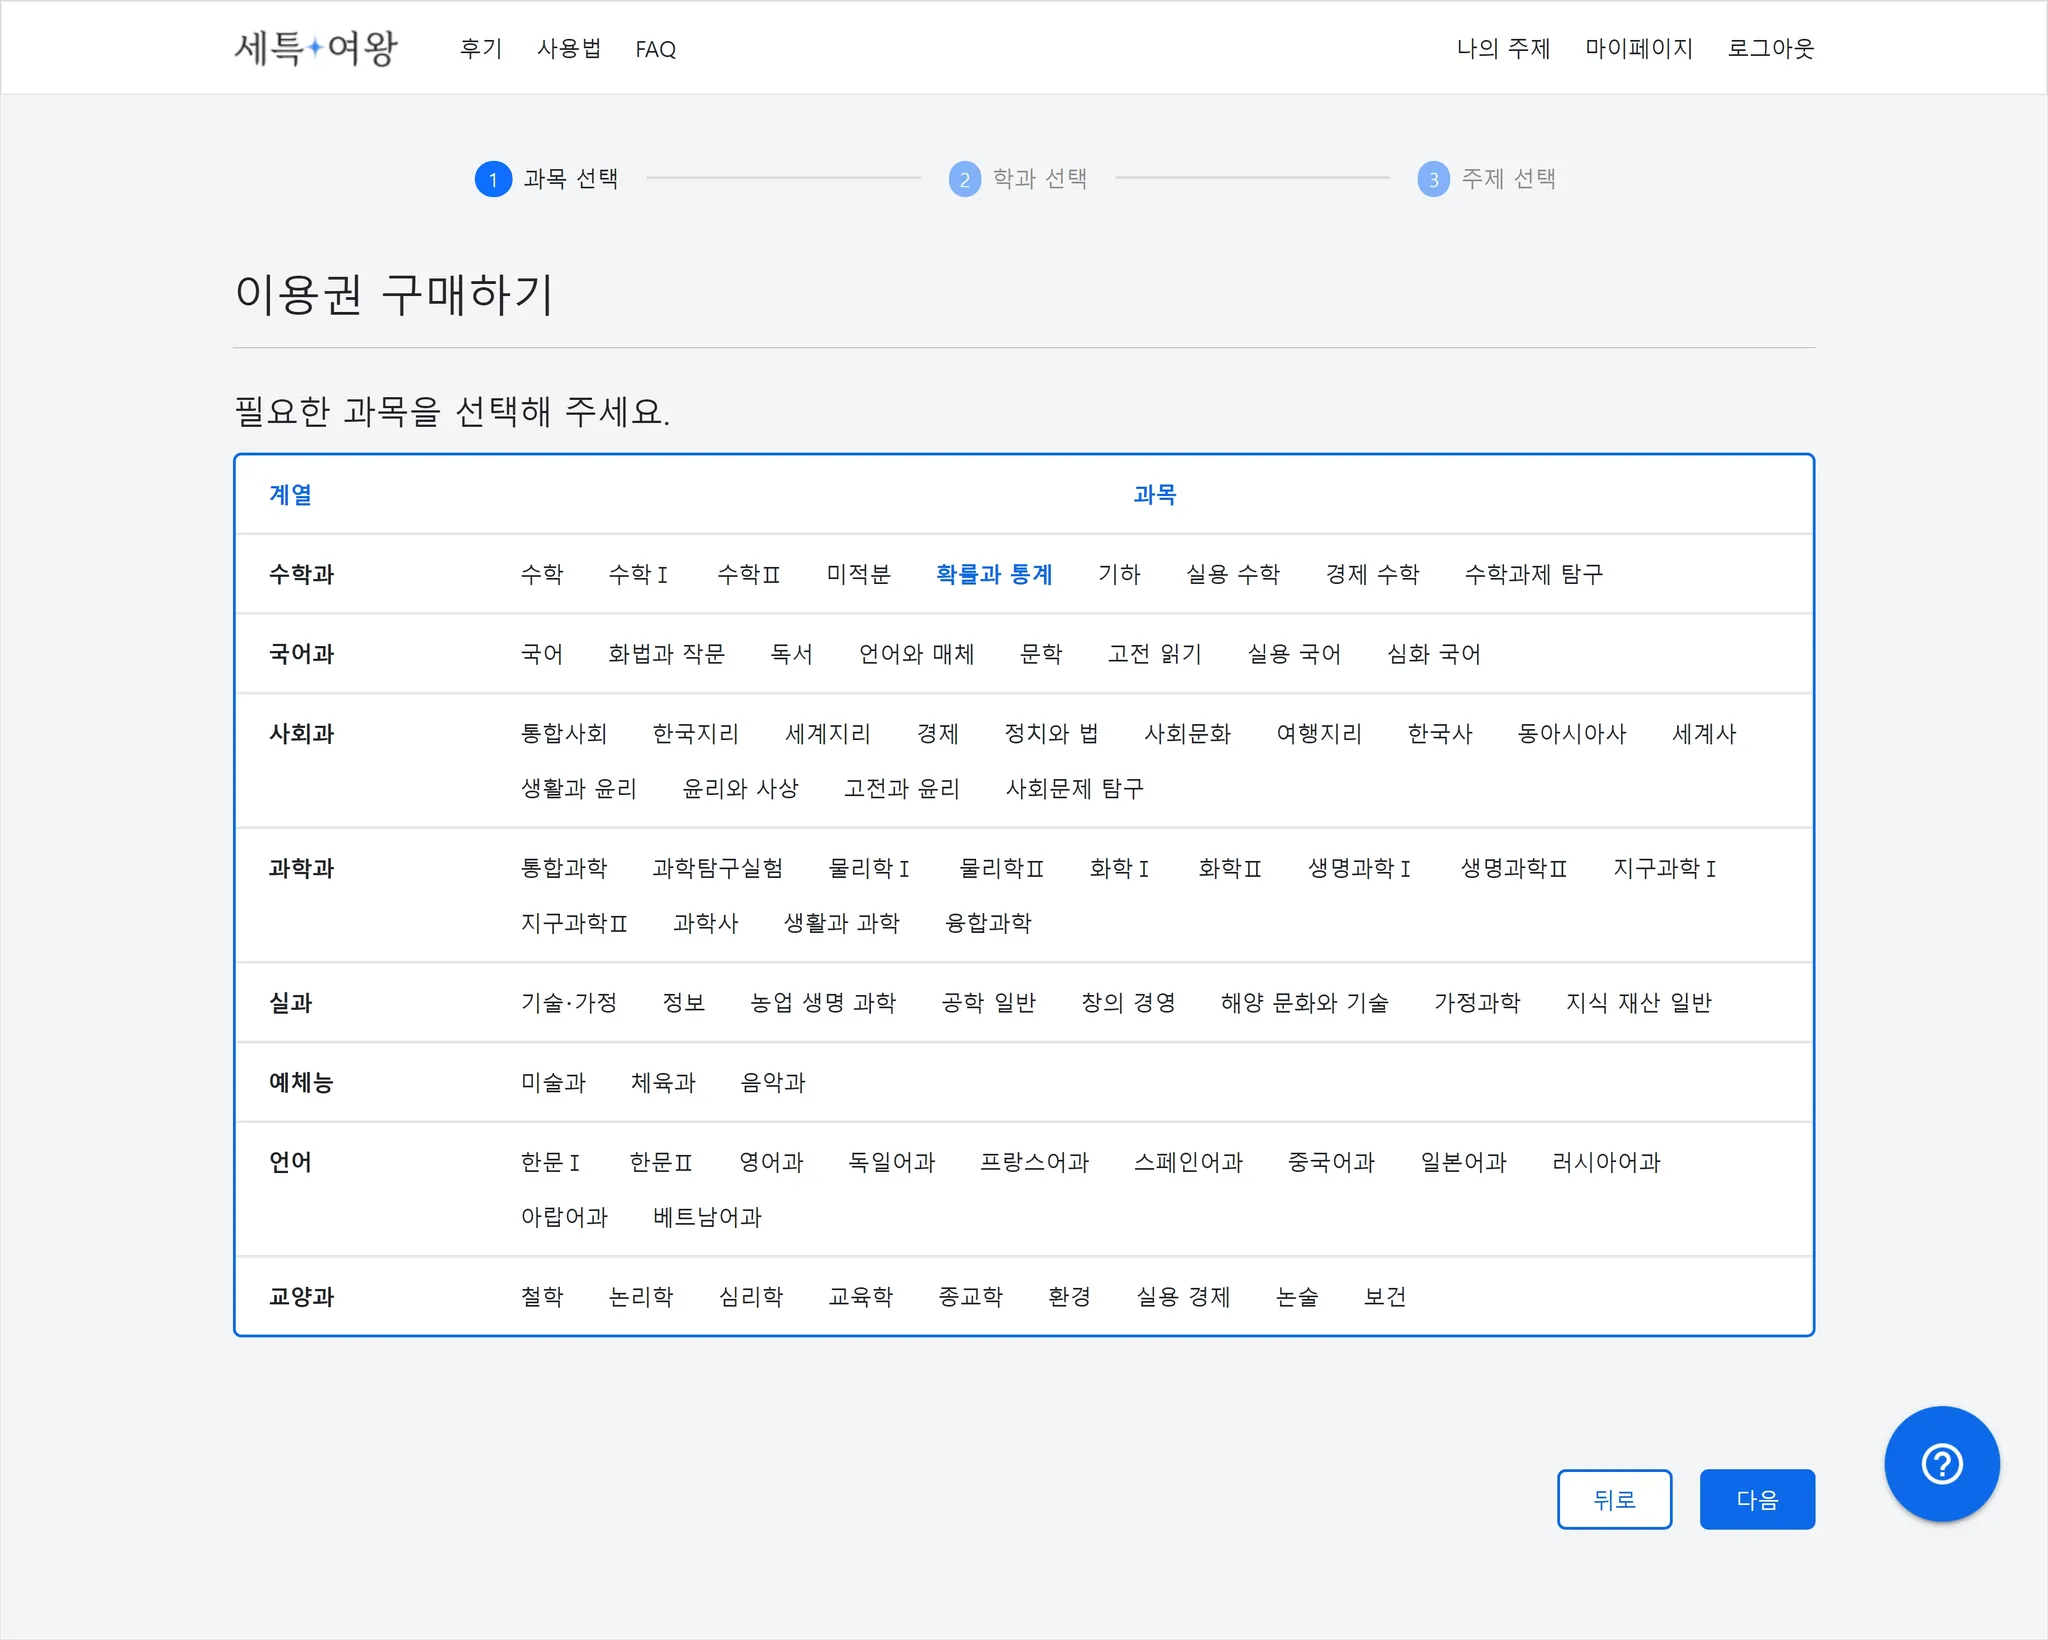Open the FAQ page

click(x=655, y=49)
